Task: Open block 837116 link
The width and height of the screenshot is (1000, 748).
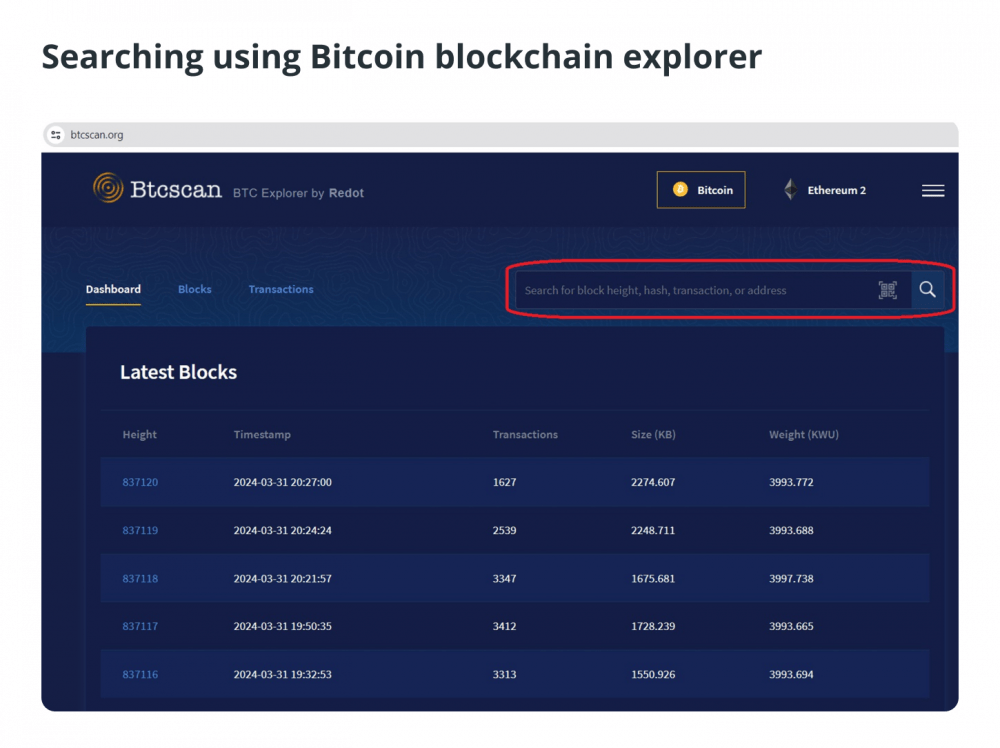Action: (140, 674)
